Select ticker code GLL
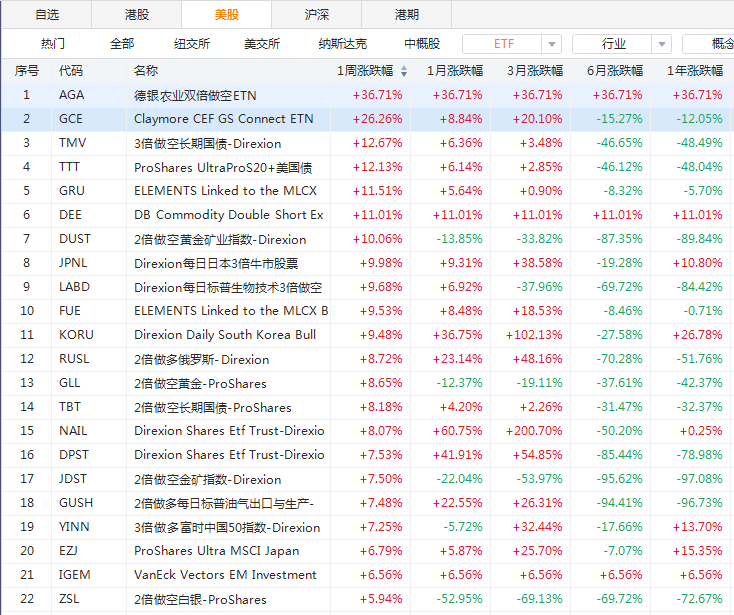Image resolution: width=734 pixels, height=615 pixels. 69,383
